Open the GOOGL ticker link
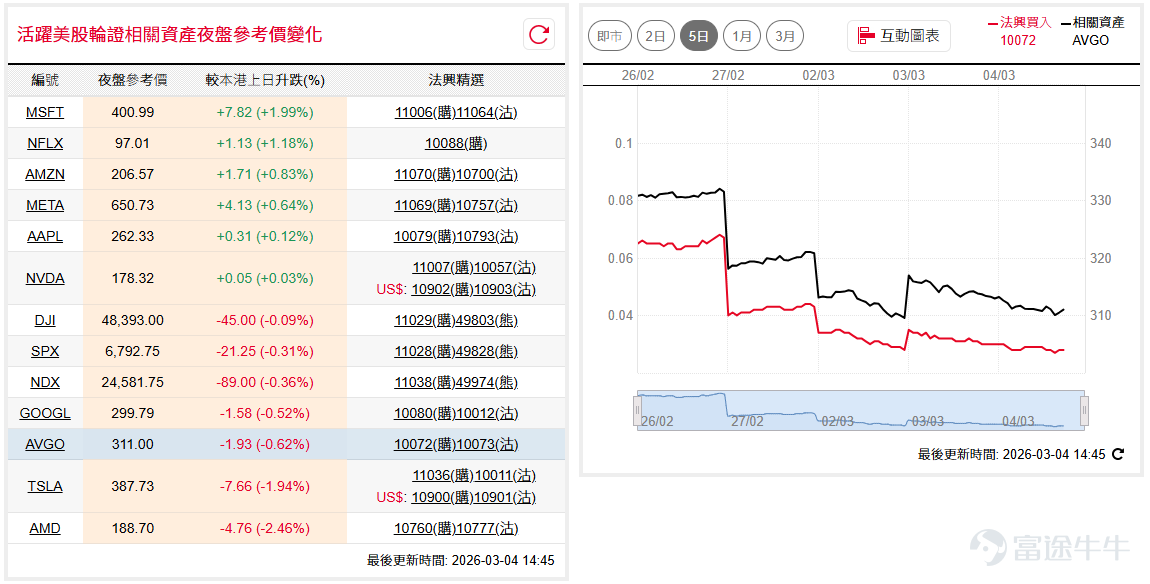Image resolution: width=1150 pixels, height=584 pixels. (45, 413)
